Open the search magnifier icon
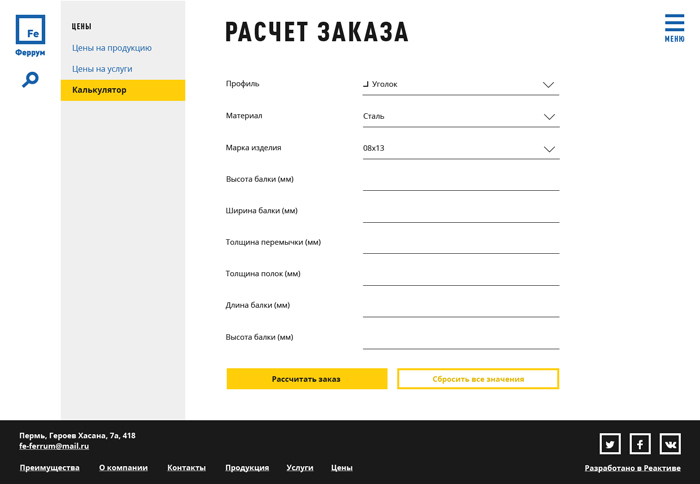The height and width of the screenshot is (484, 700). click(30, 79)
